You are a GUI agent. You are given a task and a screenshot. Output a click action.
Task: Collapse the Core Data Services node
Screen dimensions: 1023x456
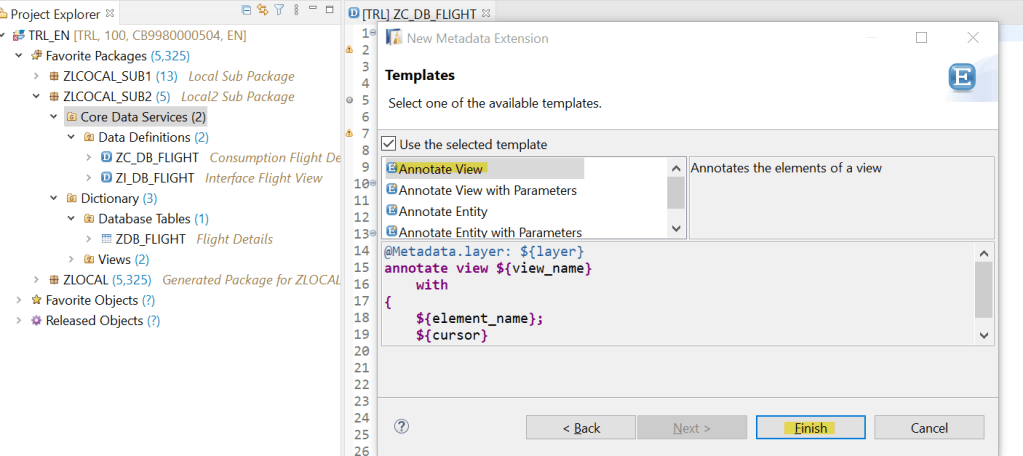[54, 117]
